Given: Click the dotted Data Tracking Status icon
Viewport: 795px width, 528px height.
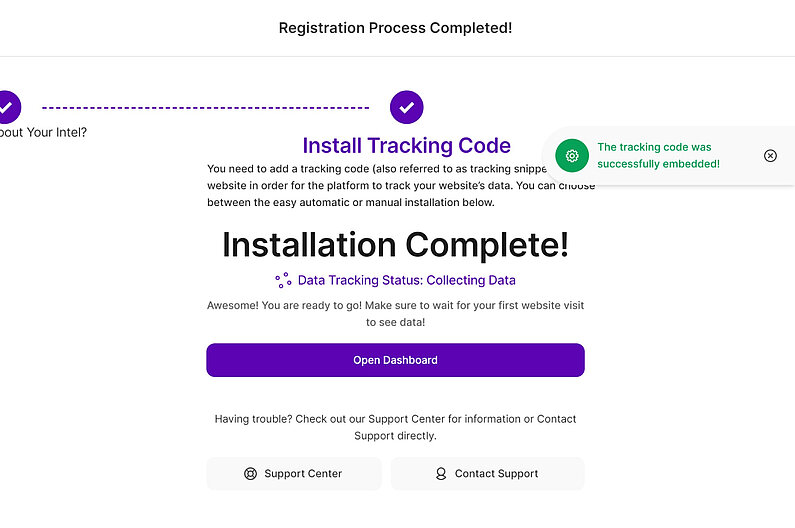Looking at the screenshot, I should (283, 280).
